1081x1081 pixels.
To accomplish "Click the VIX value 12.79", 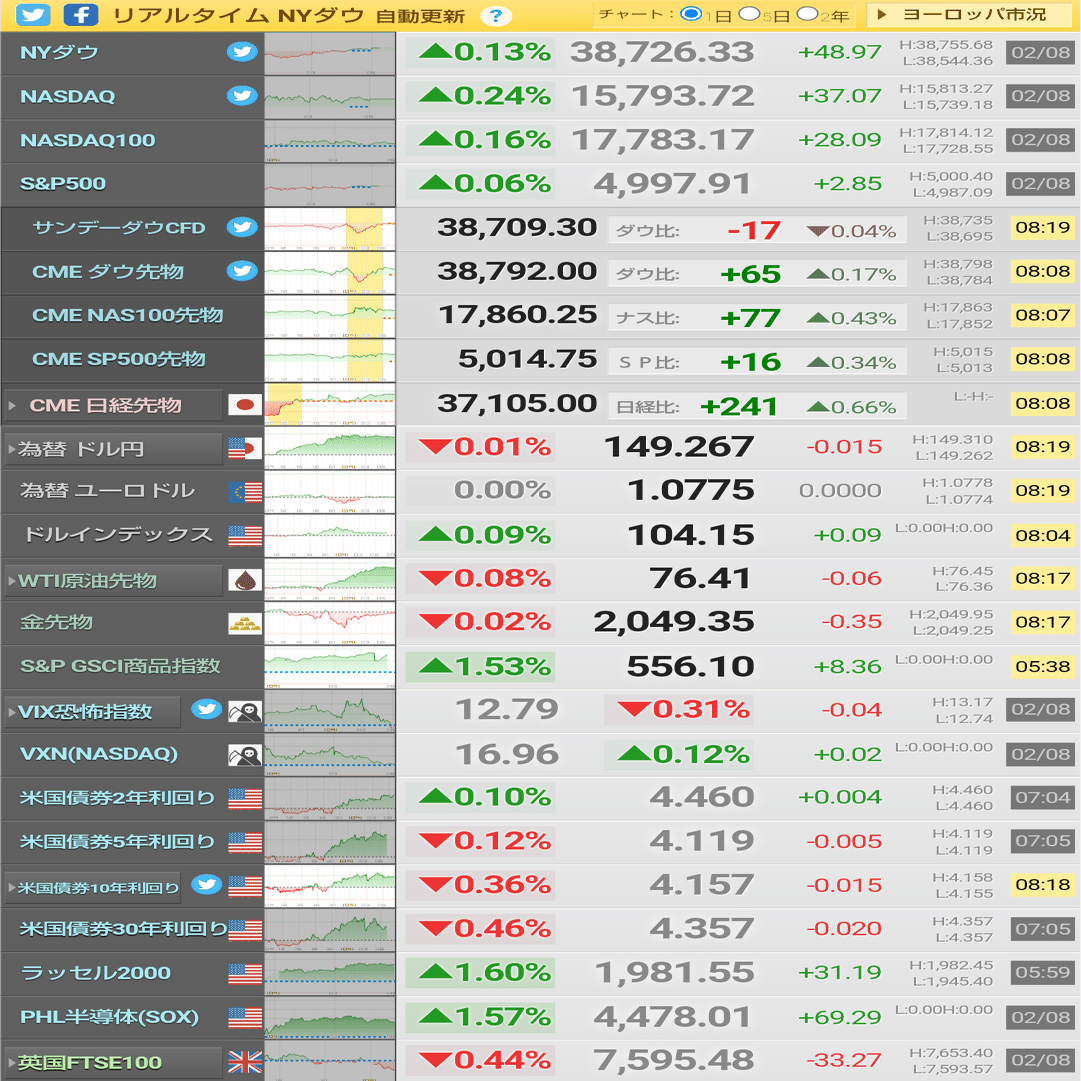I will click(507, 709).
